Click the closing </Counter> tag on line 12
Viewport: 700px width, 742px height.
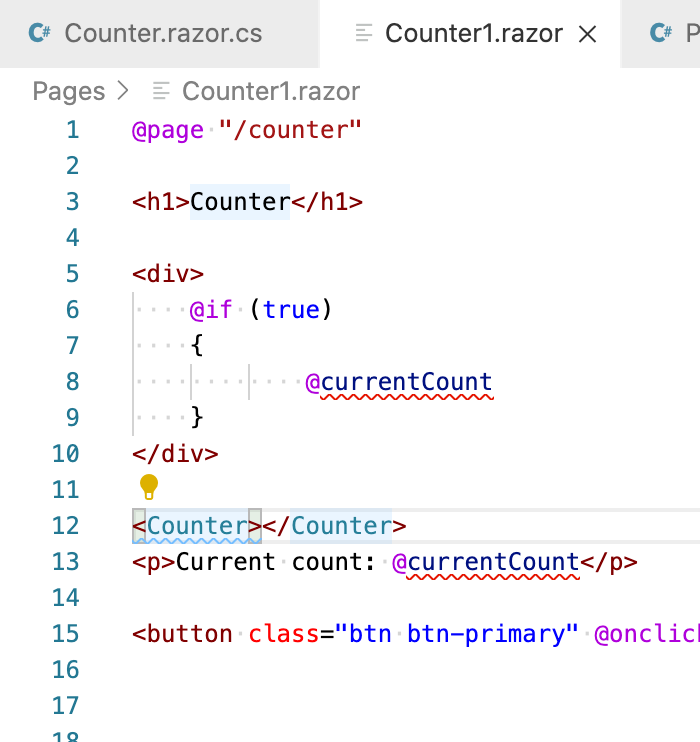pyautogui.click(x=334, y=526)
